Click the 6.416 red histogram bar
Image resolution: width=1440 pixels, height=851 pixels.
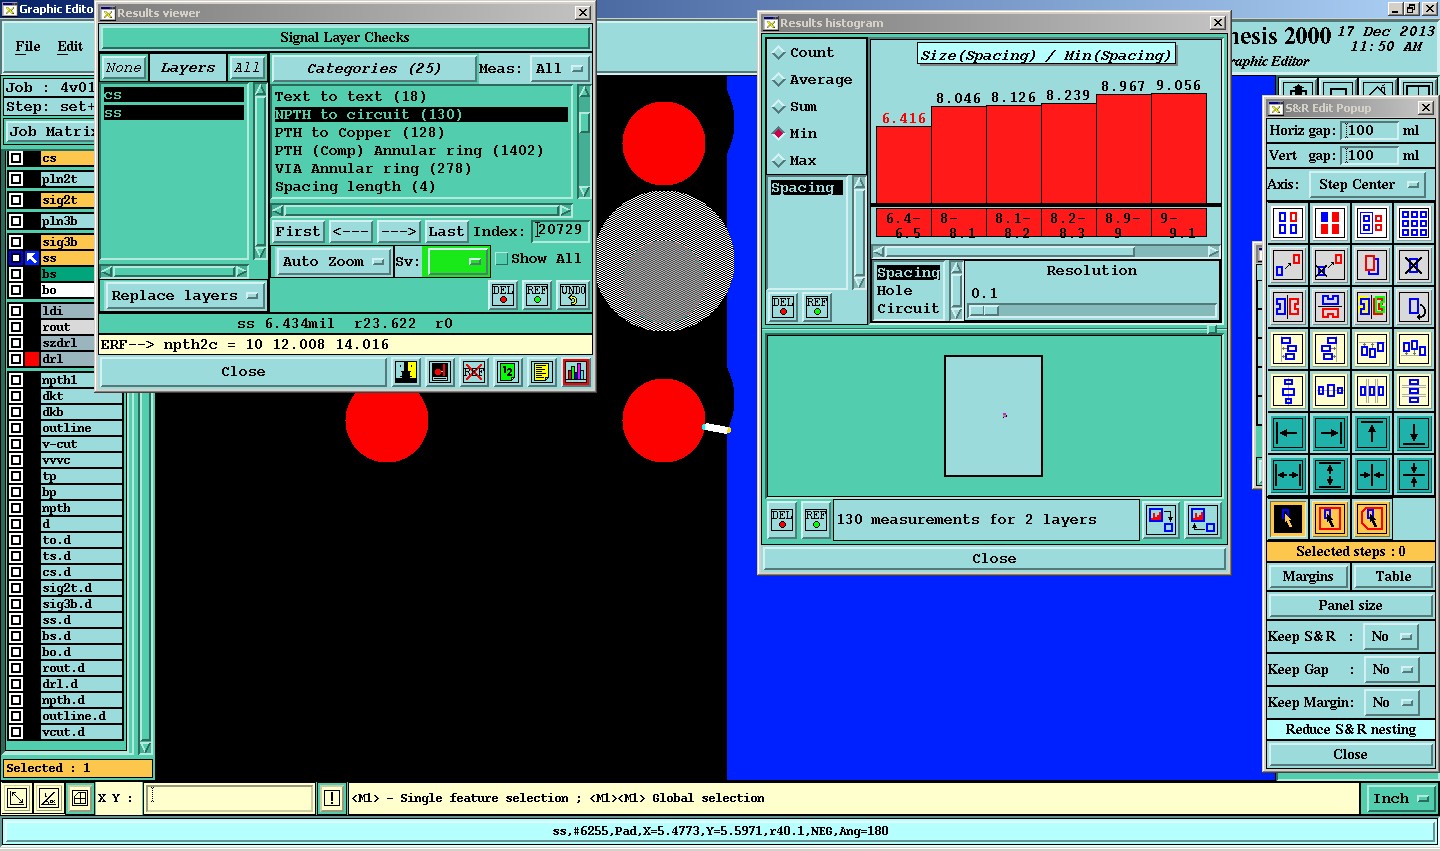903,165
